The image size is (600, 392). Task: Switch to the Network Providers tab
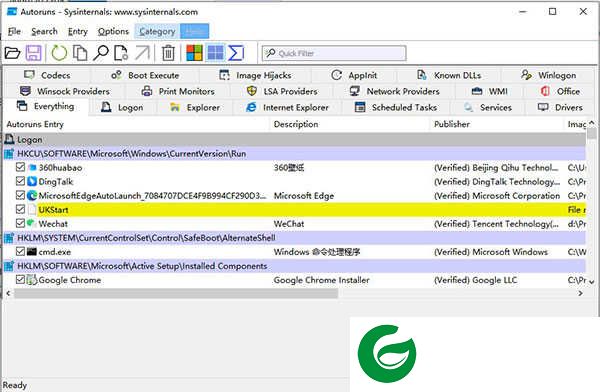coord(395,91)
